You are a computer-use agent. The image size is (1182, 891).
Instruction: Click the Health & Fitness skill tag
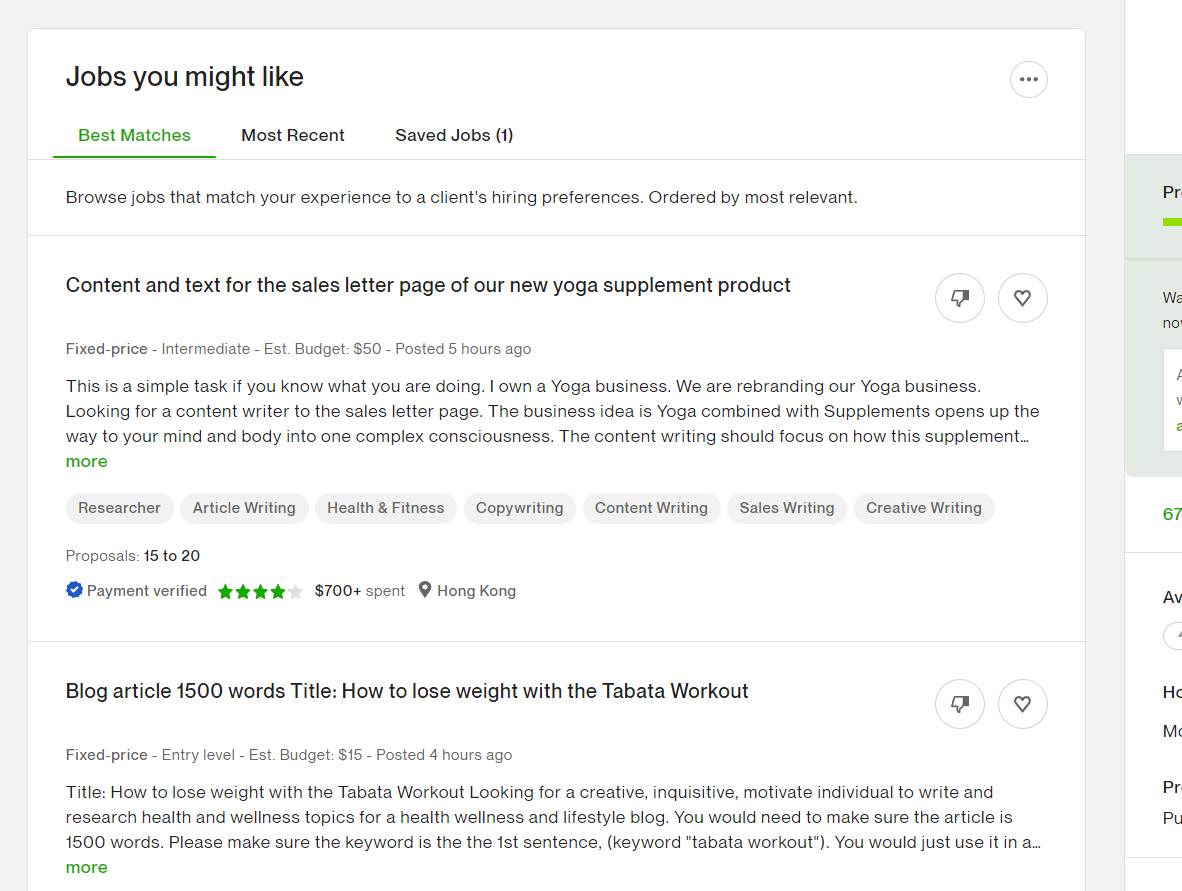[x=385, y=508]
